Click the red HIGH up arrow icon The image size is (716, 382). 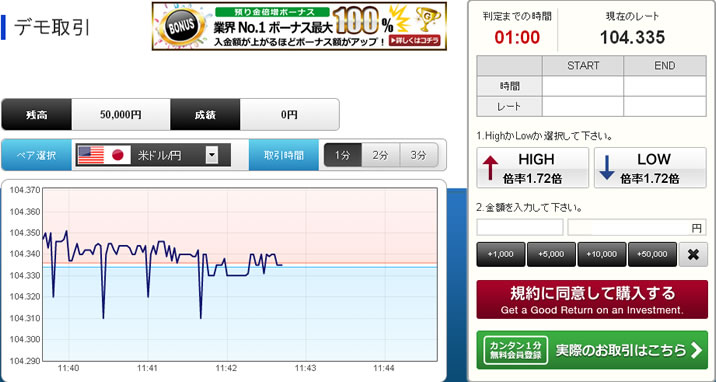pos(490,167)
